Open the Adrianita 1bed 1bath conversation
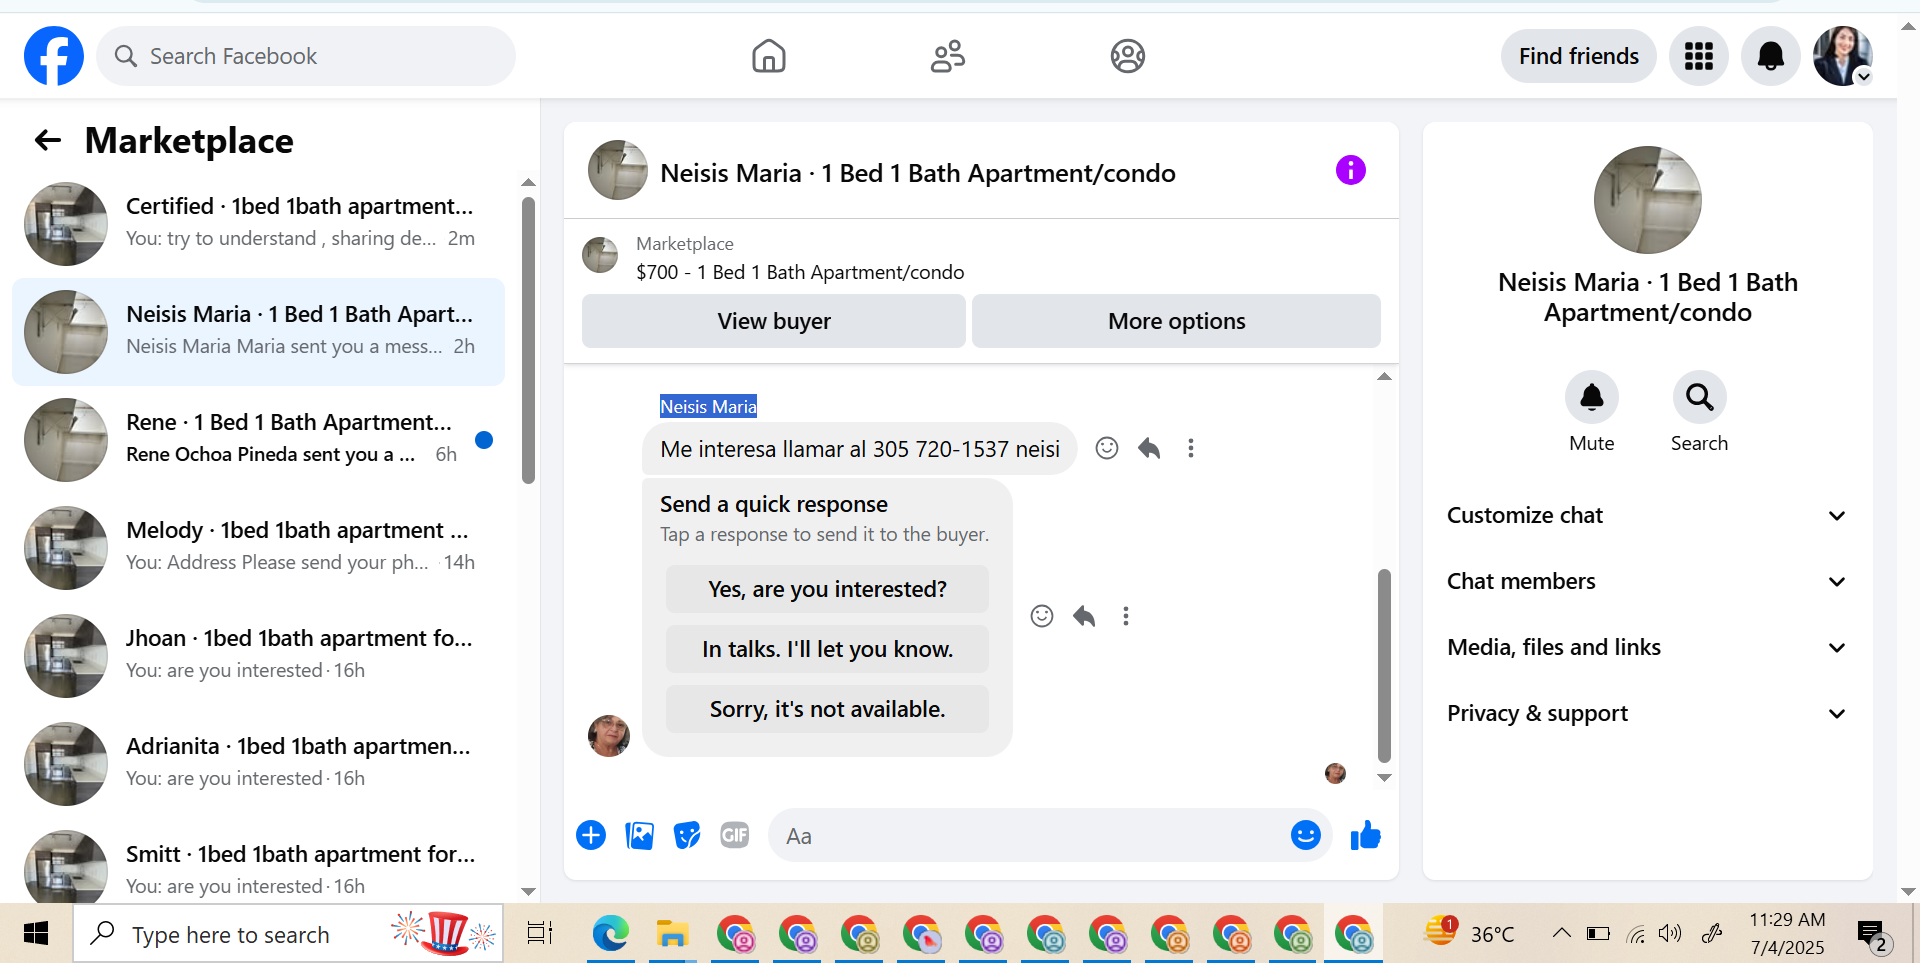Viewport: 1920px width, 963px height. point(258,763)
